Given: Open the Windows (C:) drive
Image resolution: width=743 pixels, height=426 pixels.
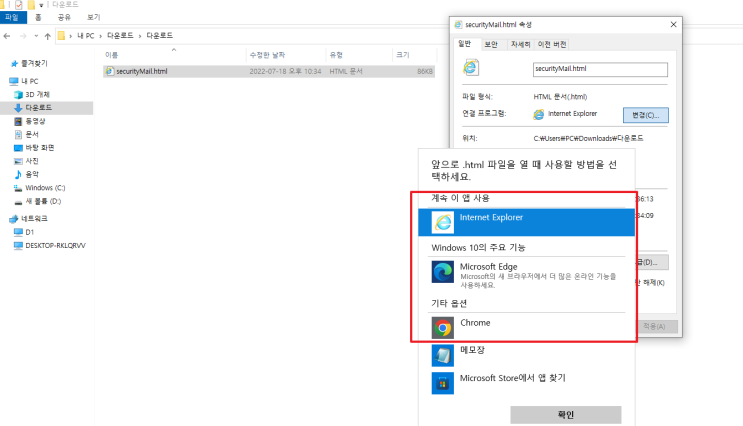Looking at the screenshot, I should point(40,188).
